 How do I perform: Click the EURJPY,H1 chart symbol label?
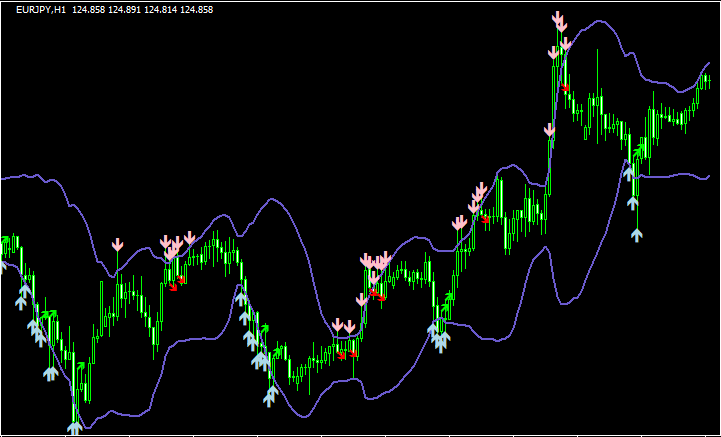pos(41,9)
